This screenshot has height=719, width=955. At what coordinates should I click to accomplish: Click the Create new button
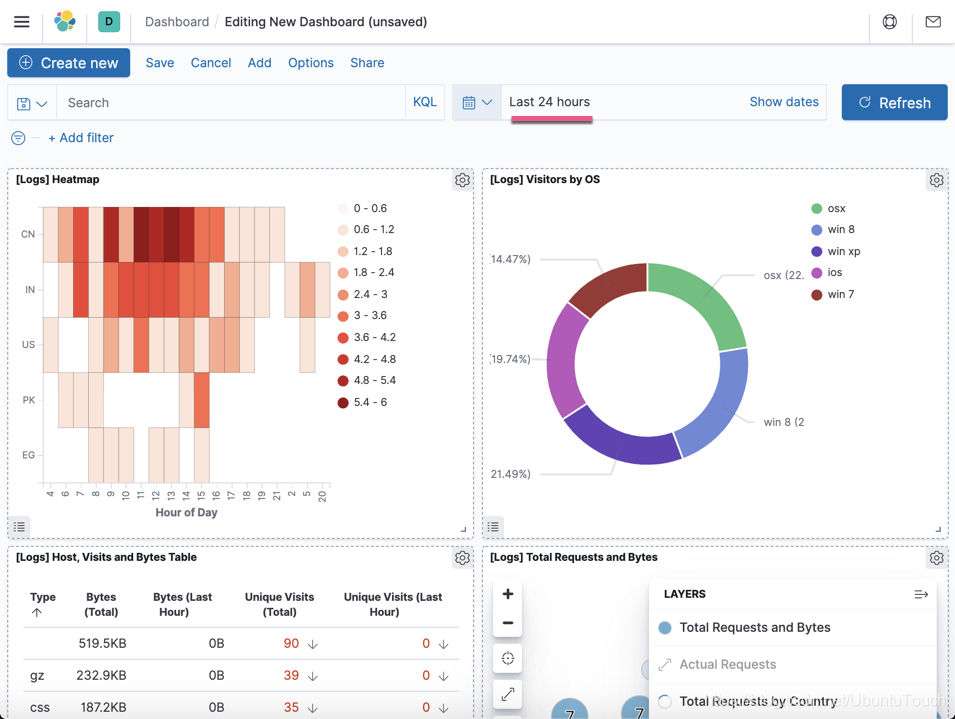(x=68, y=63)
